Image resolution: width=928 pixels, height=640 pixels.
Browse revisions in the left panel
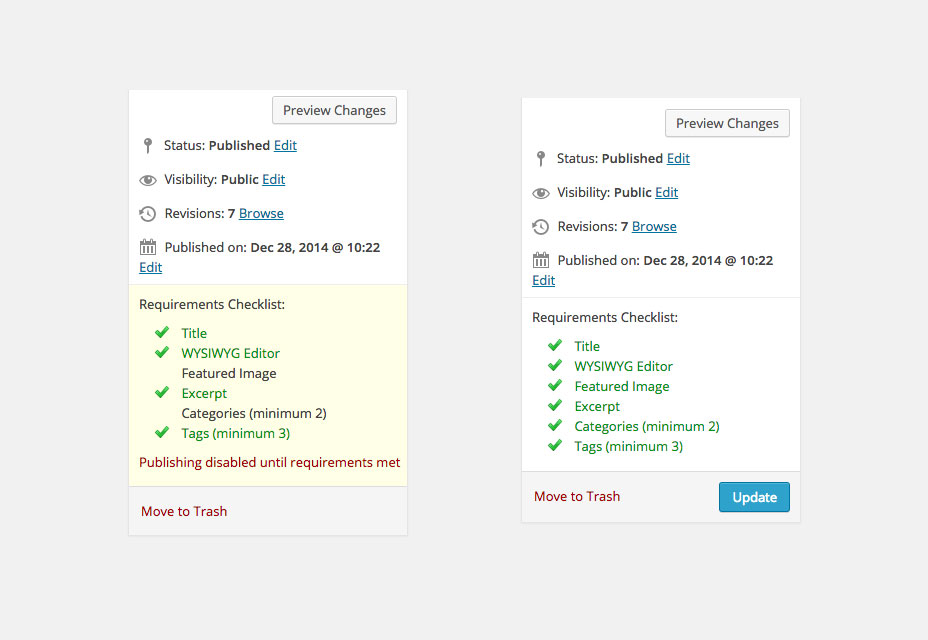click(261, 214)
